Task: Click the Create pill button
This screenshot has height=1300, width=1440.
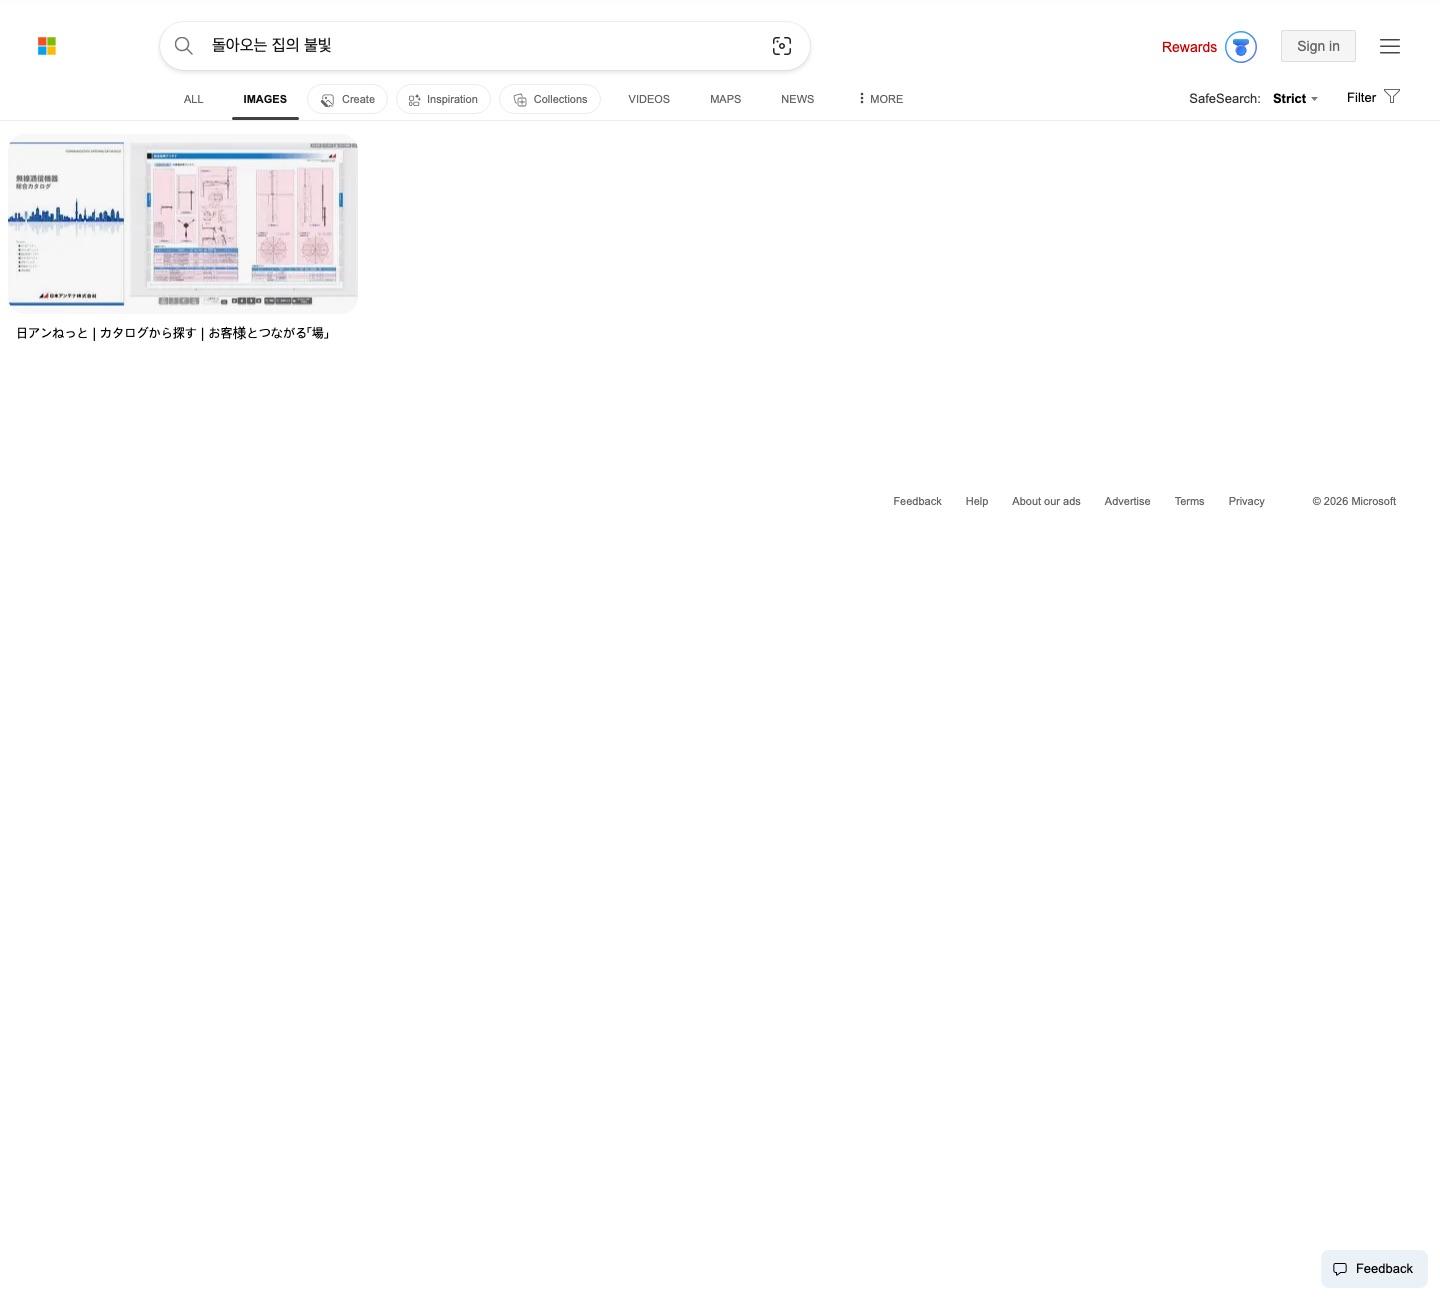Action: (348, 99)
